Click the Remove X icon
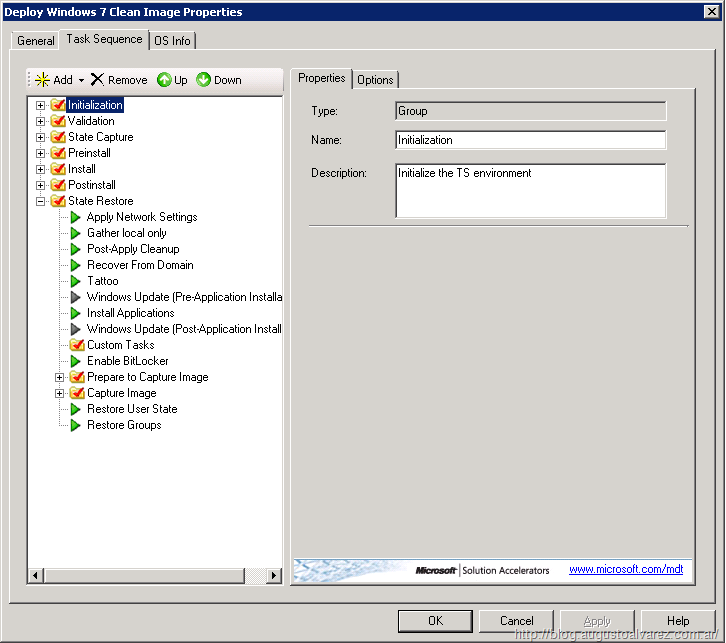 97,80
